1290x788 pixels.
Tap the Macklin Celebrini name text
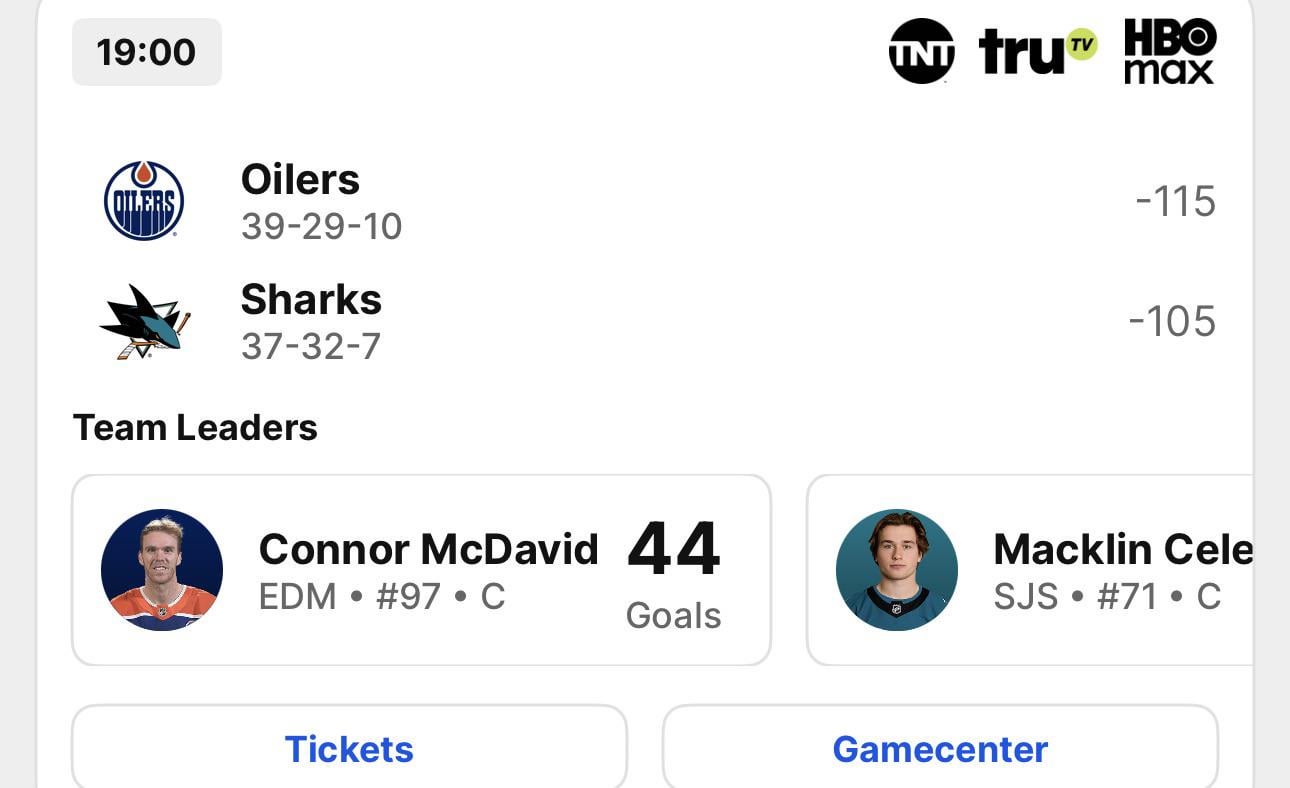coord(1122,549)
